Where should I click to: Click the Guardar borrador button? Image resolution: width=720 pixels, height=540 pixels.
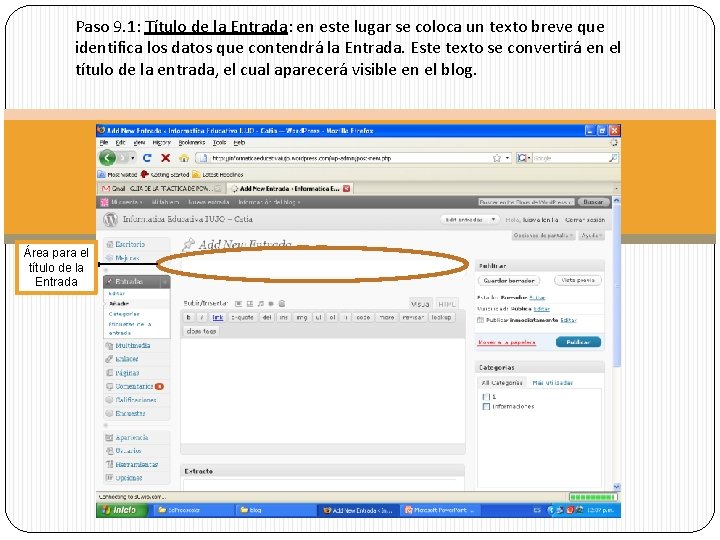click(x=509, y=281)
